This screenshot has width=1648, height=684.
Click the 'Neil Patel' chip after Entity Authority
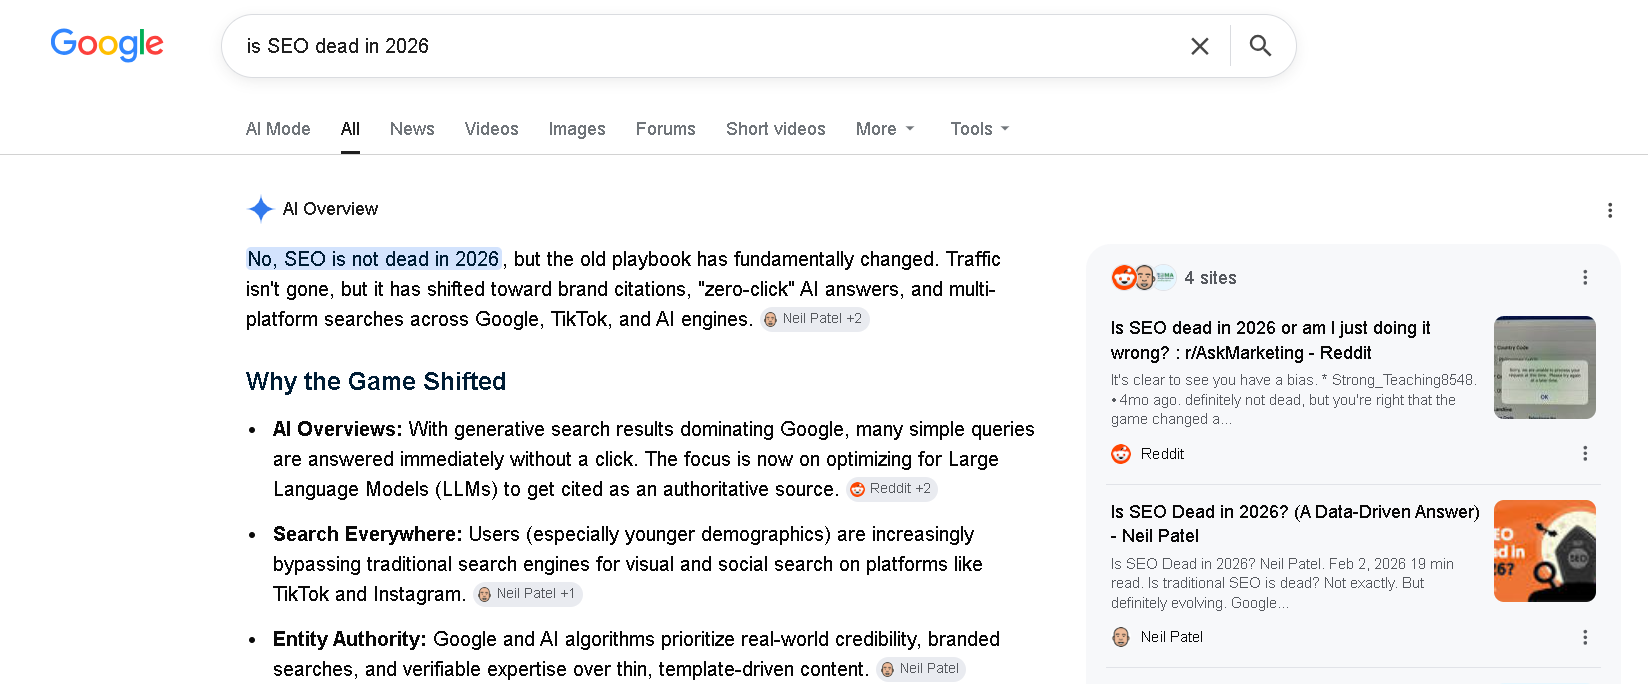click(x=921, y=669)
